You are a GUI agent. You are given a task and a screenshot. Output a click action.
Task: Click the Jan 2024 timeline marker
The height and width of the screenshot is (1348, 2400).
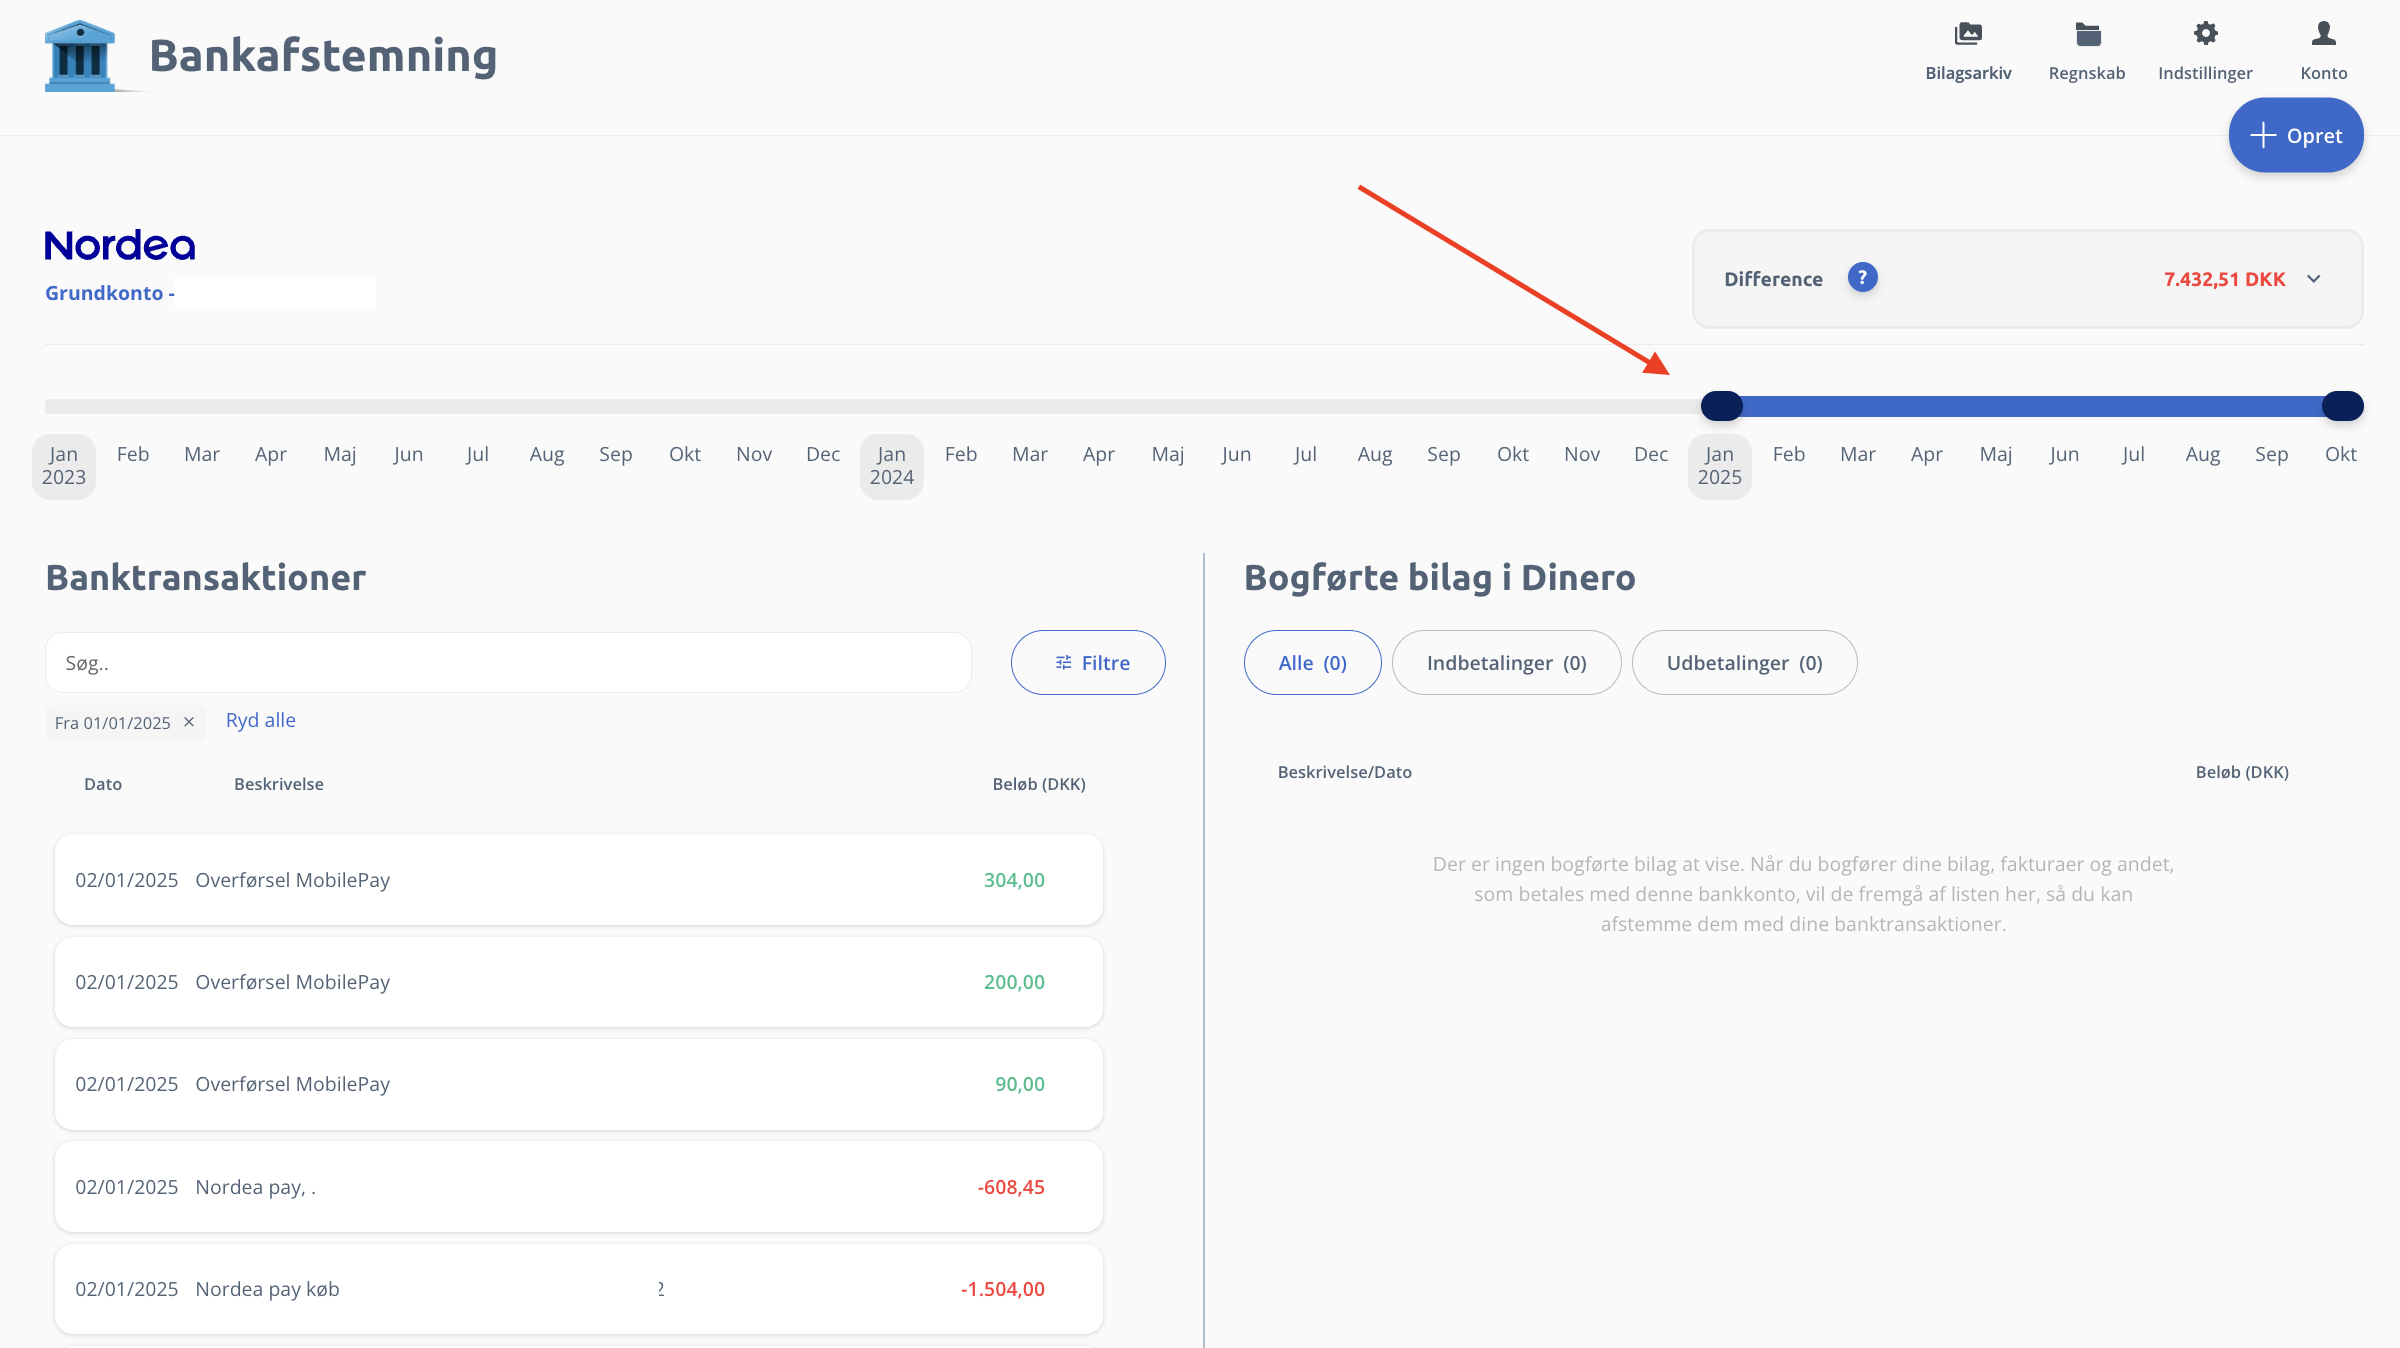tap(891, 466)
